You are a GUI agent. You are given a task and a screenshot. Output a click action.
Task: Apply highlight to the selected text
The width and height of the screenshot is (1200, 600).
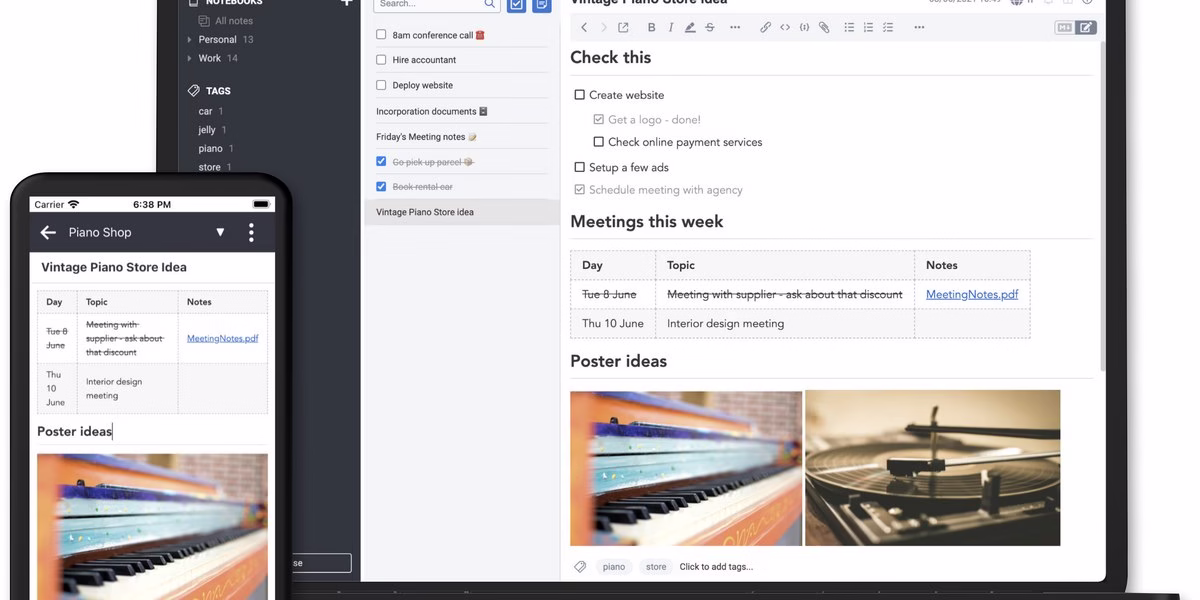point(690,27)
